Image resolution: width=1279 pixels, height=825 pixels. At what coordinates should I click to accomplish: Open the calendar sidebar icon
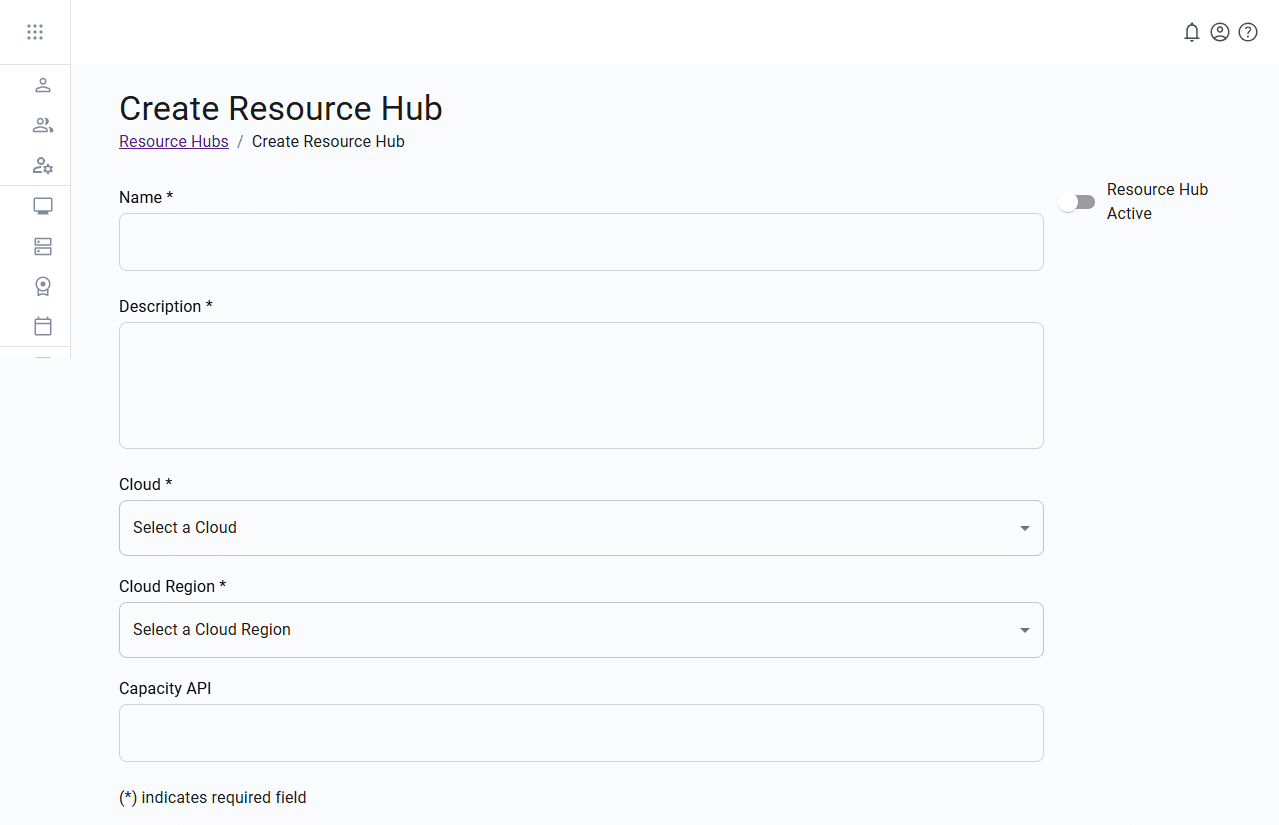click(x=43, y=326)
